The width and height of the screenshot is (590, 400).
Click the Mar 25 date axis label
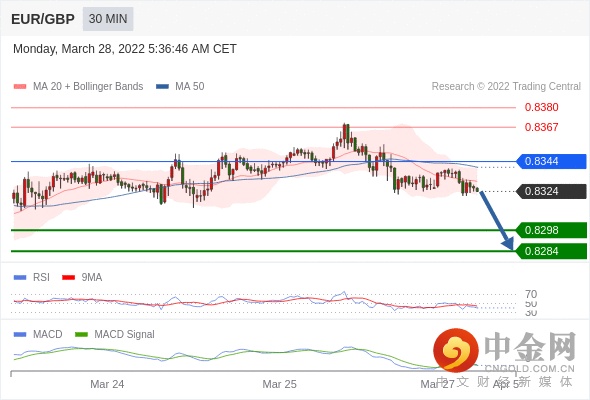click(279, 384)
